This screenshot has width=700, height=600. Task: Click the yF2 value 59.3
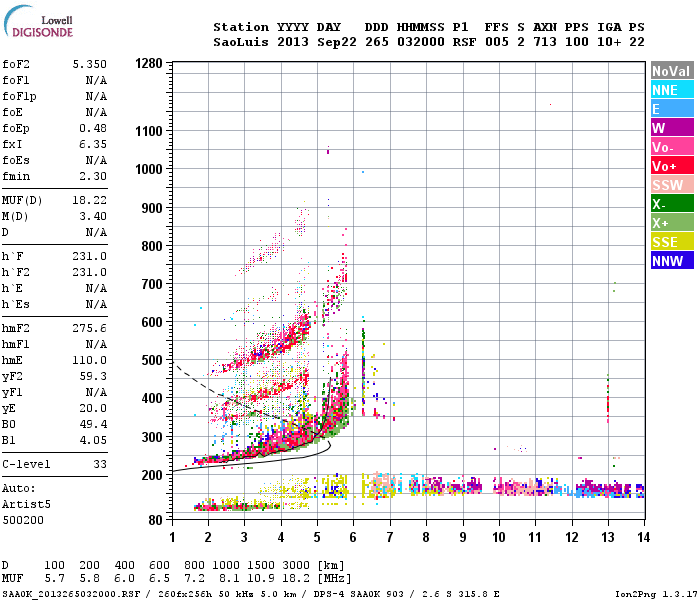coord(93,376)
